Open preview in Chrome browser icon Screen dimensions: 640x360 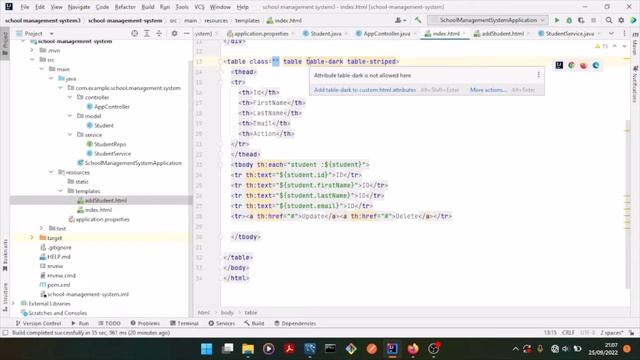click(571, 65)
